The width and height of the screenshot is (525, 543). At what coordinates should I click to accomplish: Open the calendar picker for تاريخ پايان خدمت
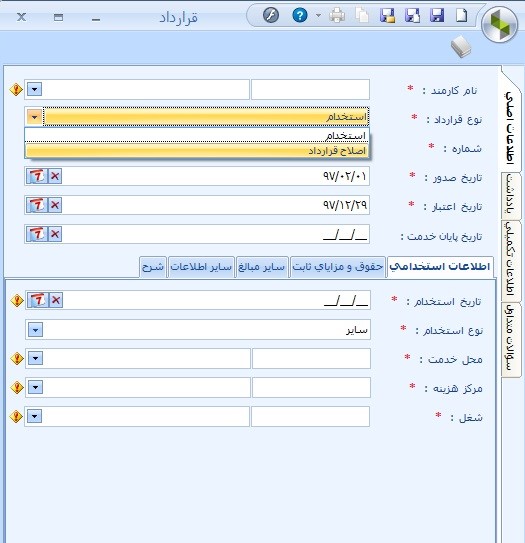[37, 234]
